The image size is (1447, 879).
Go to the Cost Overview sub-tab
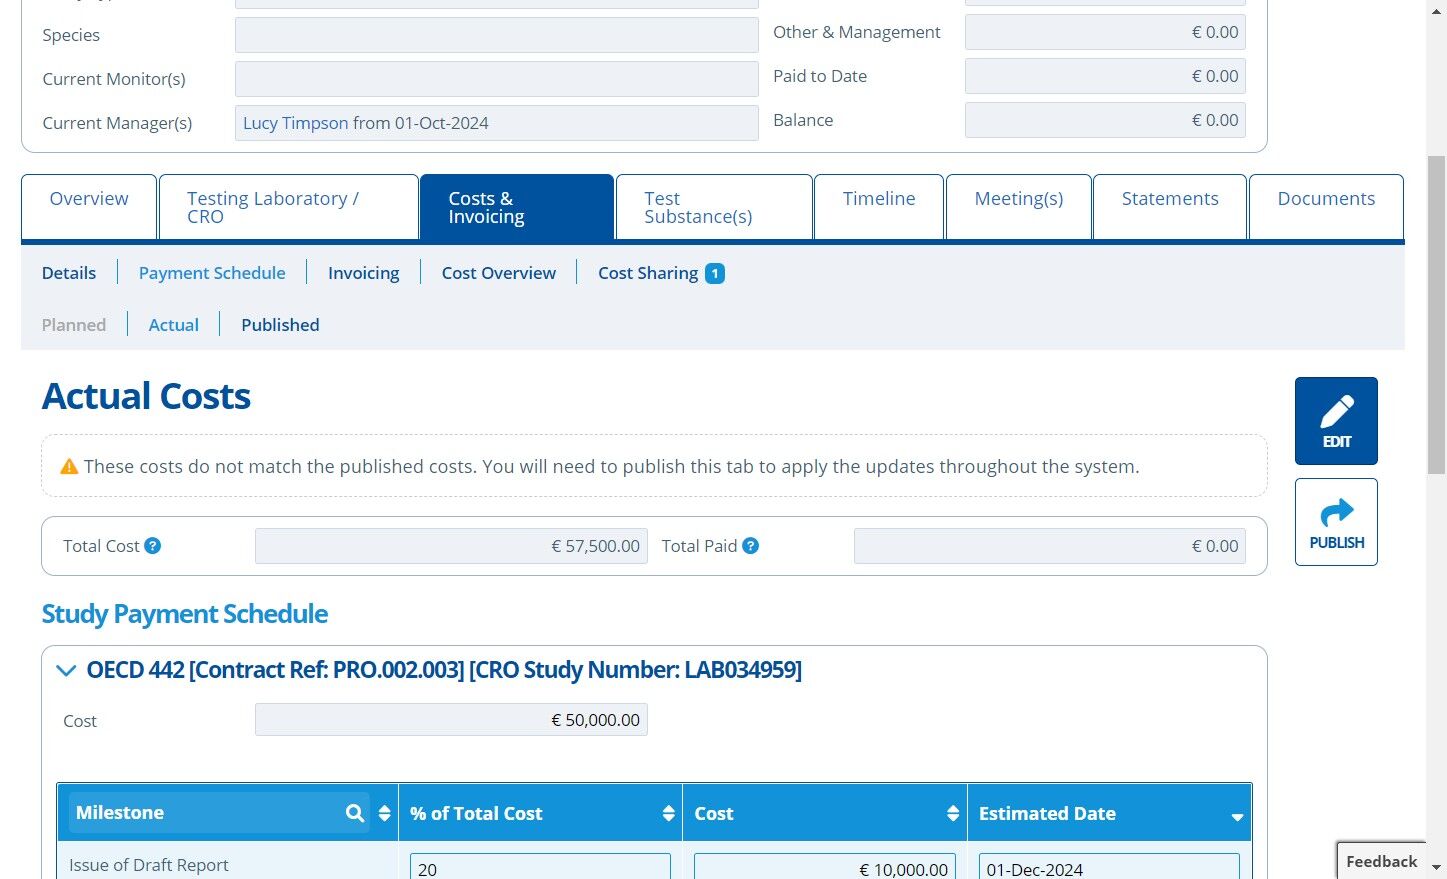(499, 273)
